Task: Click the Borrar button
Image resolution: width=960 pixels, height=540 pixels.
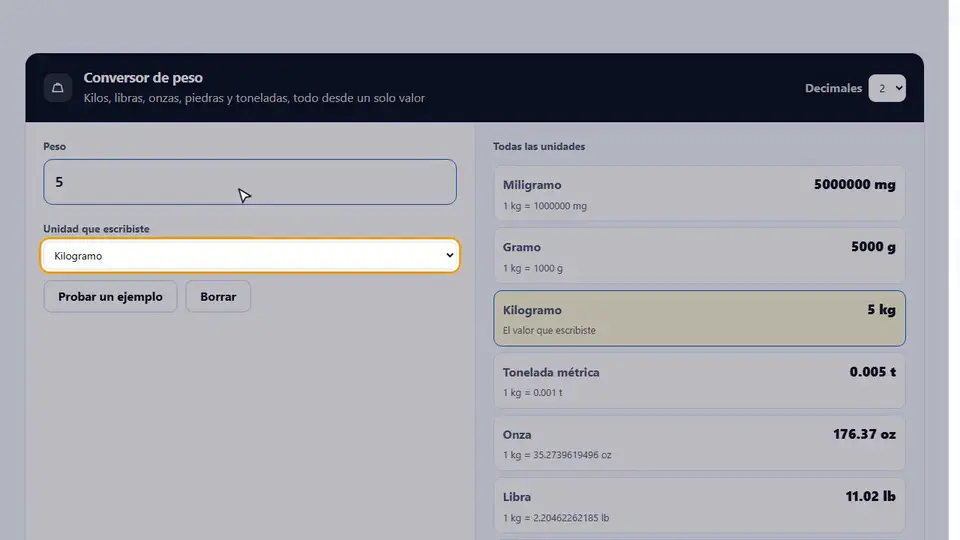Action: (218, 296)
